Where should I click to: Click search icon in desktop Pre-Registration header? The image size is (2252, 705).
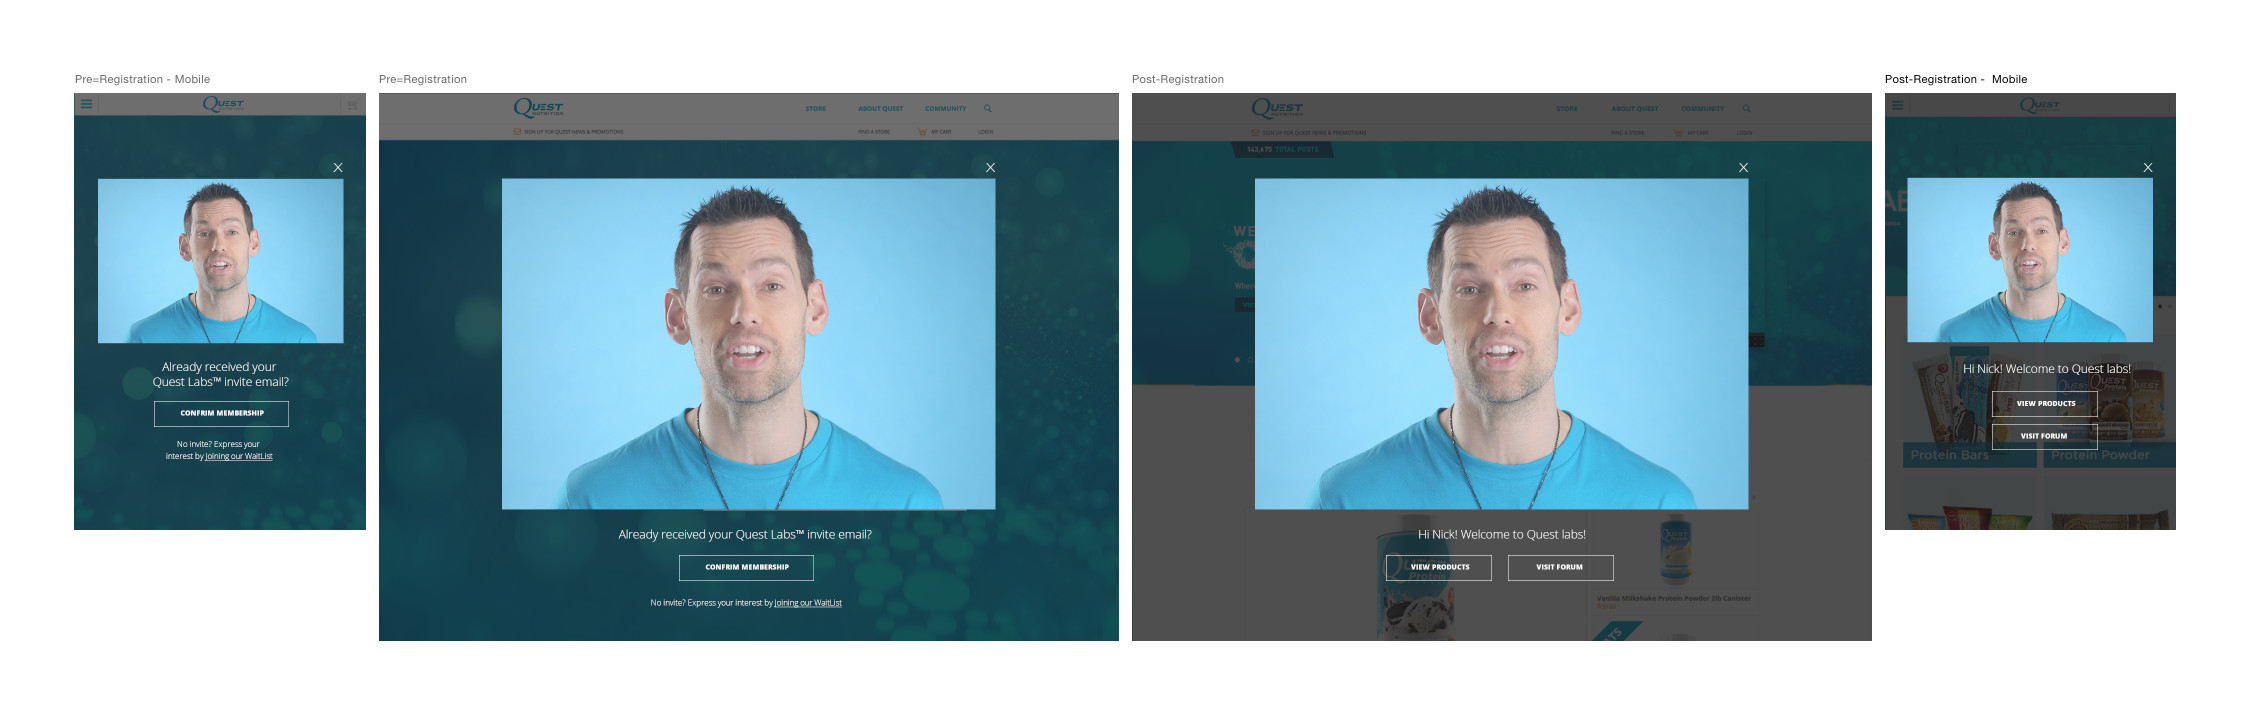pyautogui.click(x=988, y=108)
